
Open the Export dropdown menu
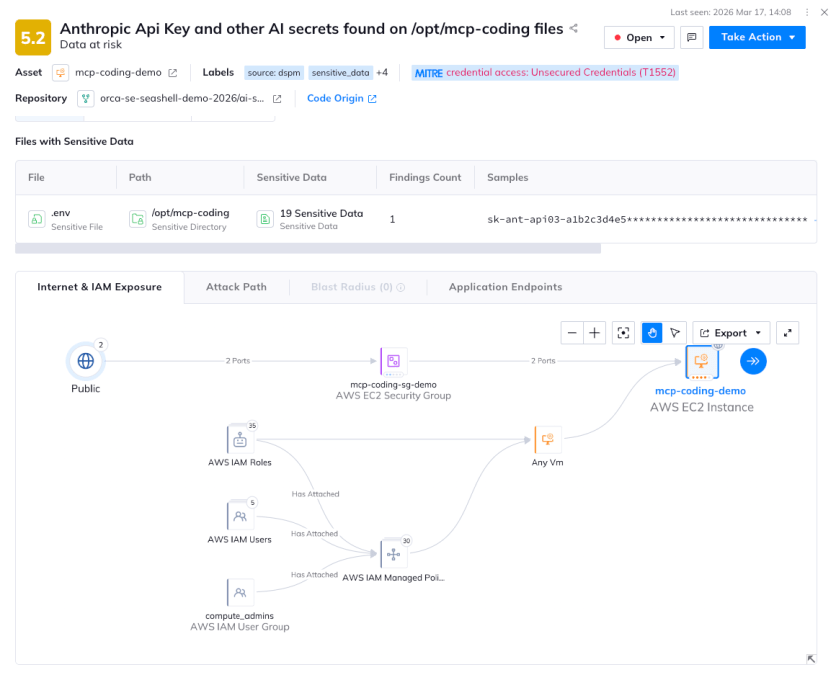point(731,332)
